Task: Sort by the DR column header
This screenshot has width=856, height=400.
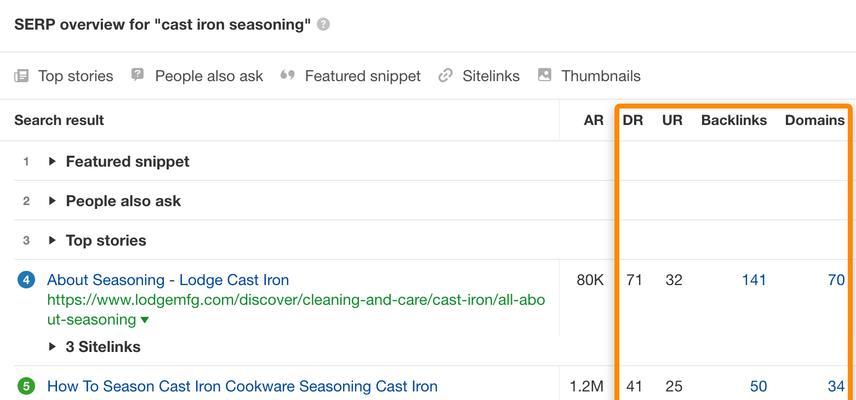Action: point(633,120)
